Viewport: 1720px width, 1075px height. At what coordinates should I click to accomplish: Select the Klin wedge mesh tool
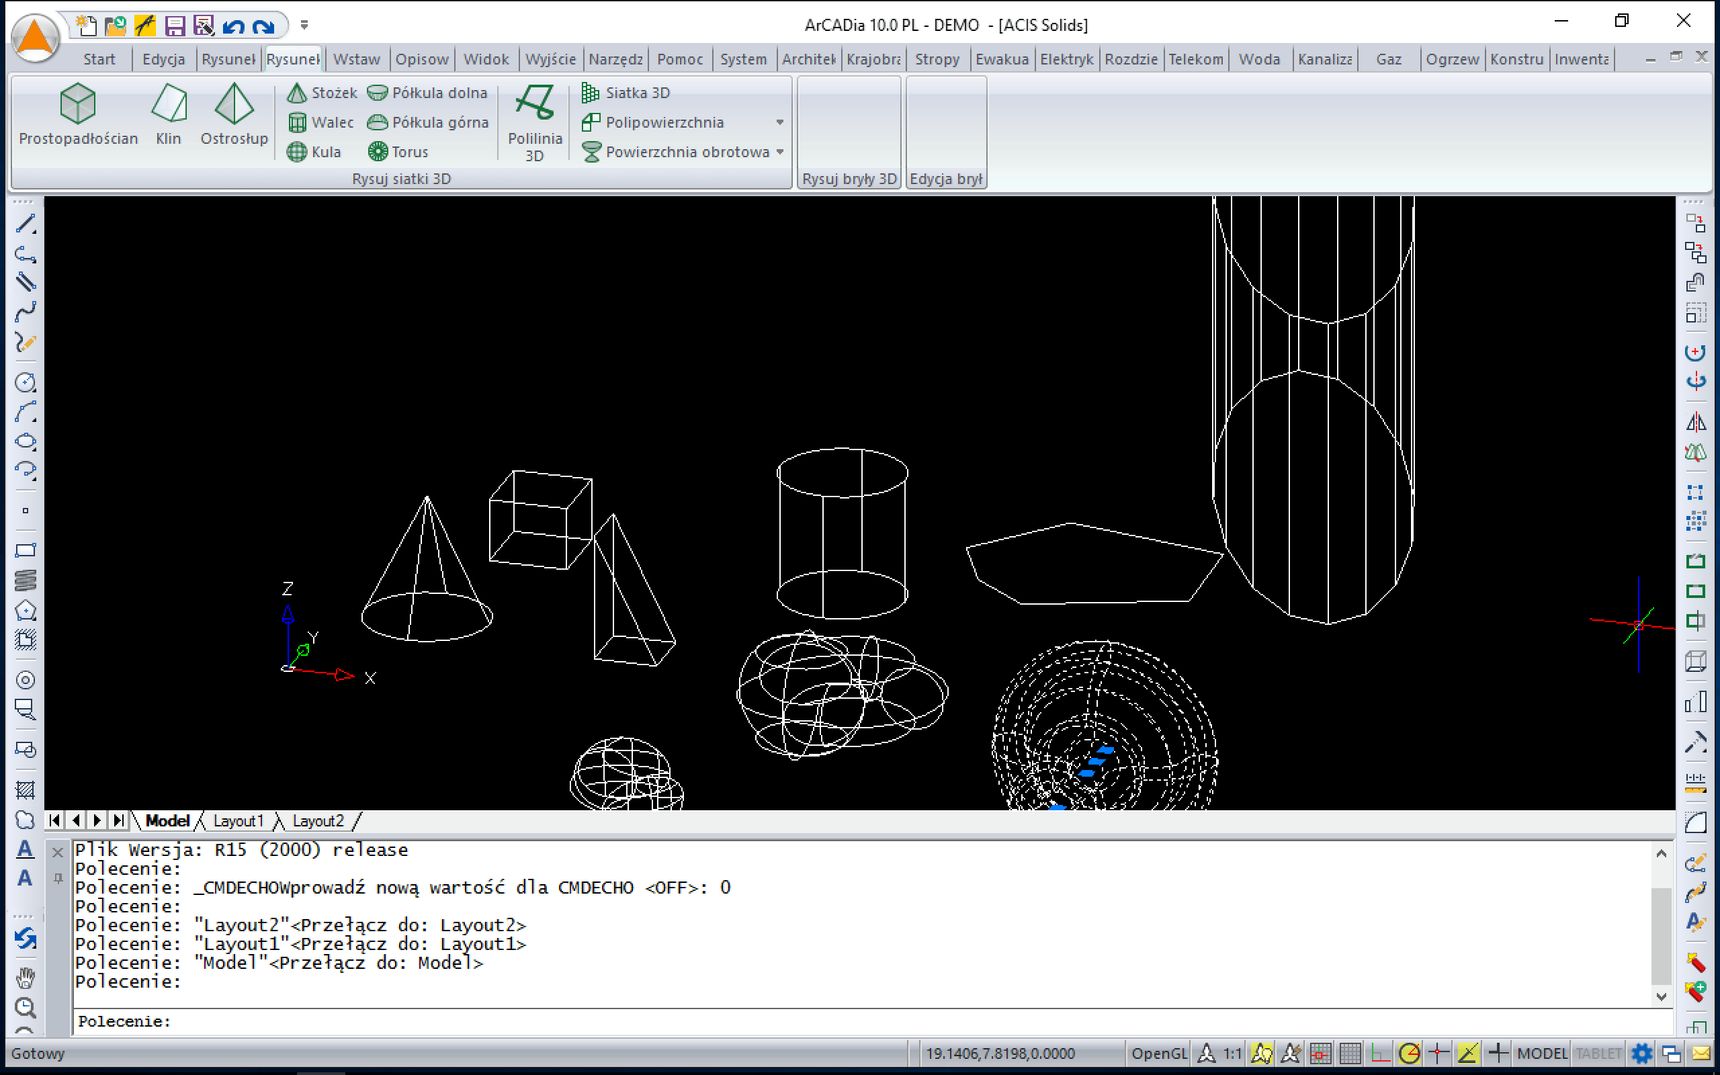click(169, 116)
